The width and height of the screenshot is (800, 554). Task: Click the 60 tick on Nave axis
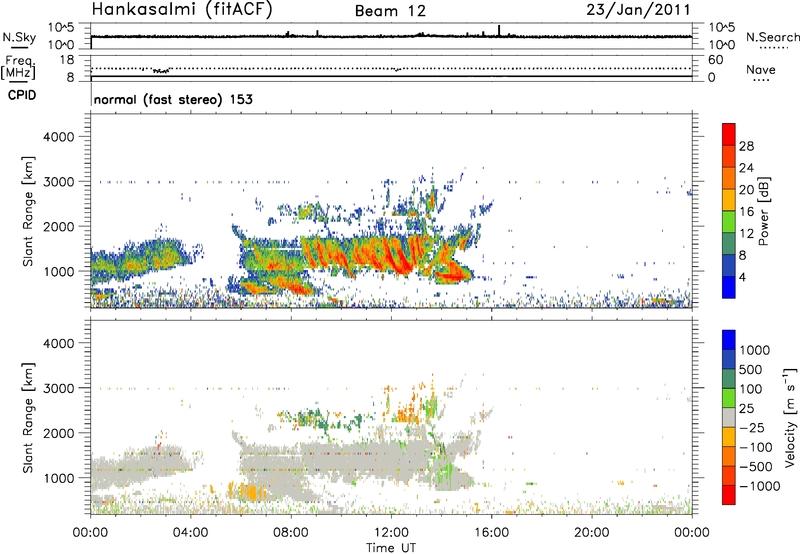pyautogui.click(x=715, y=60)
